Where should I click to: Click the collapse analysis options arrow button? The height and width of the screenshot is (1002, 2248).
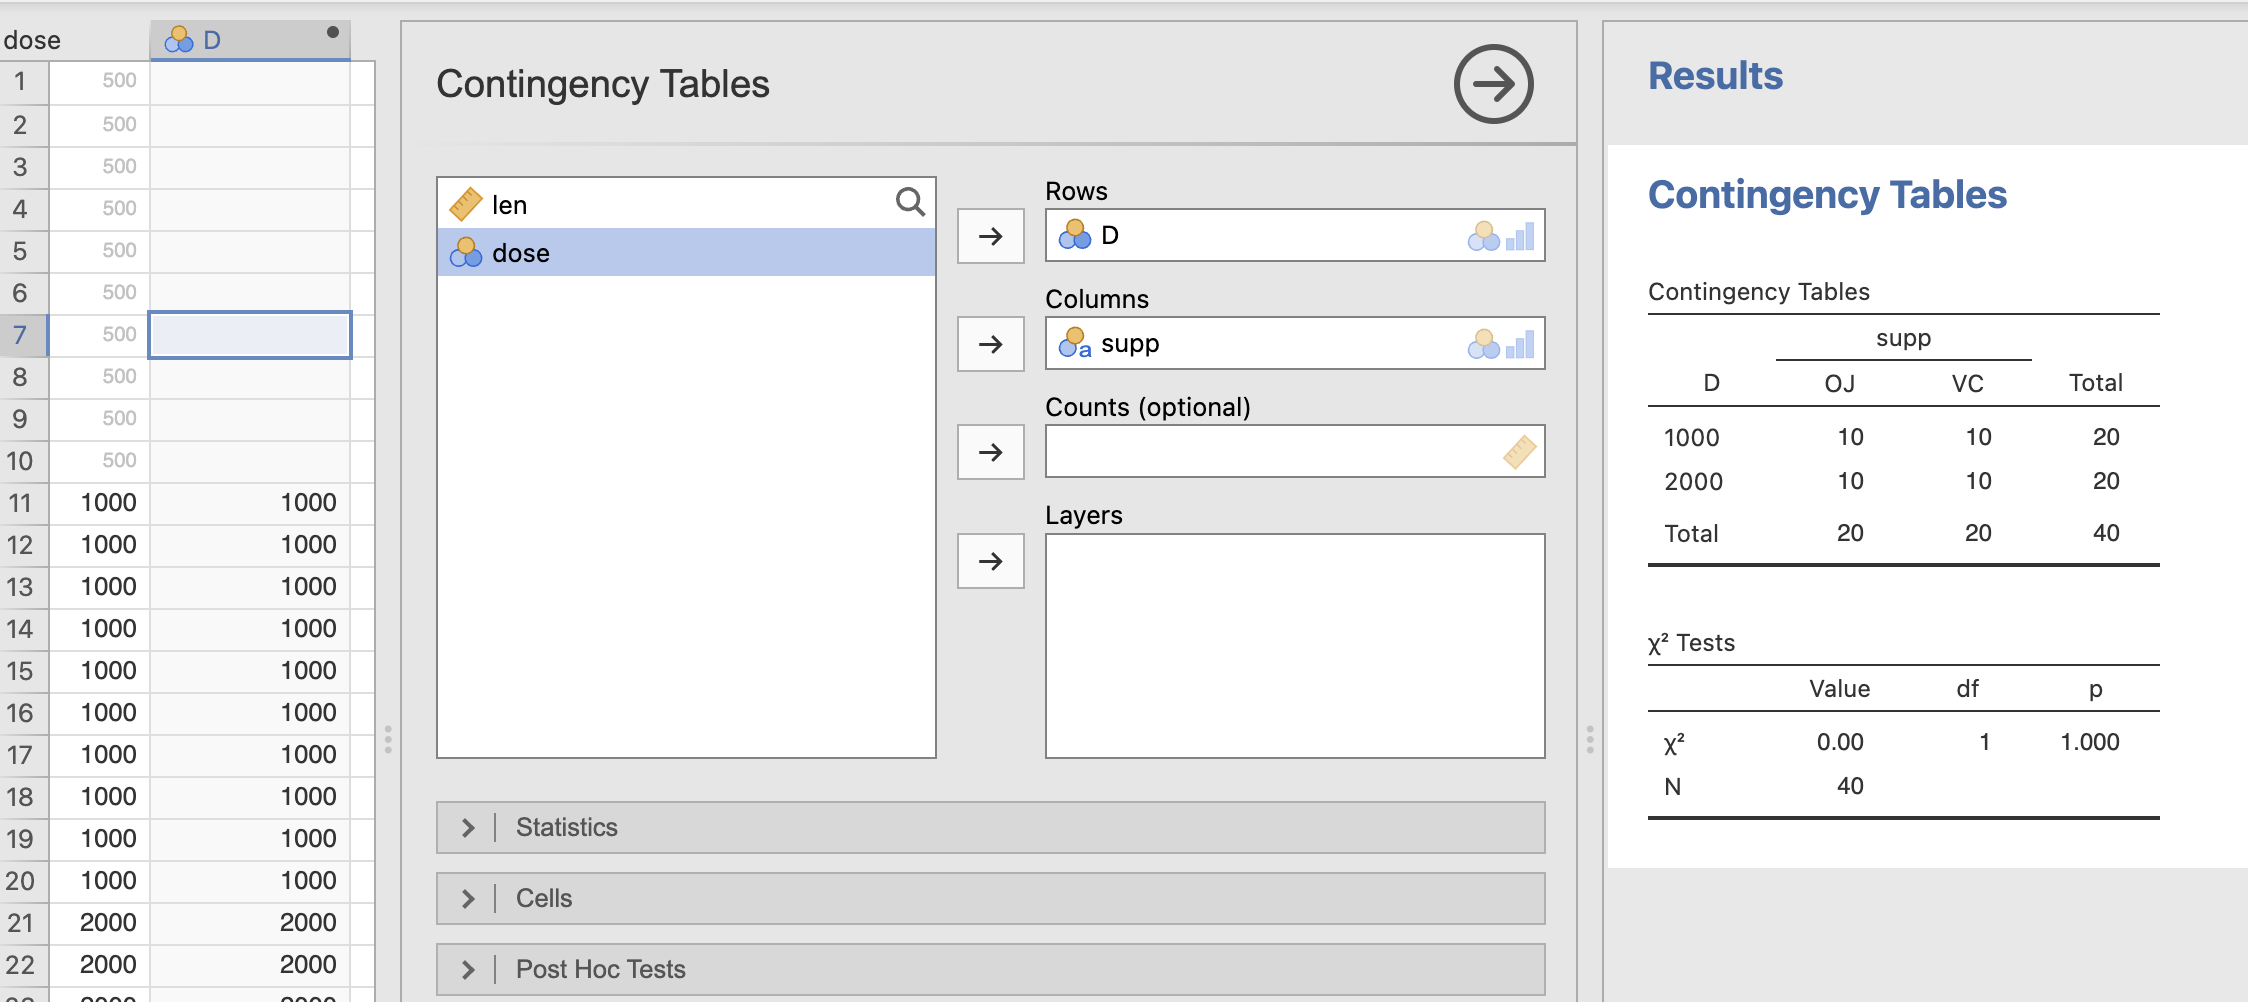click(x=1493, y=84)
